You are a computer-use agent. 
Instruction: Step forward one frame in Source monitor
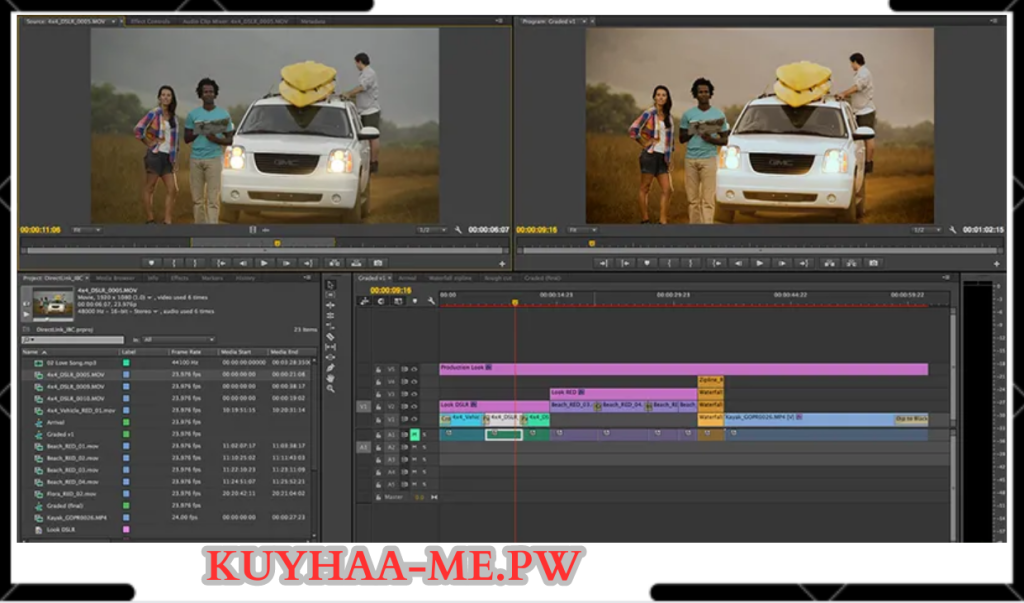tap(286, 263)
